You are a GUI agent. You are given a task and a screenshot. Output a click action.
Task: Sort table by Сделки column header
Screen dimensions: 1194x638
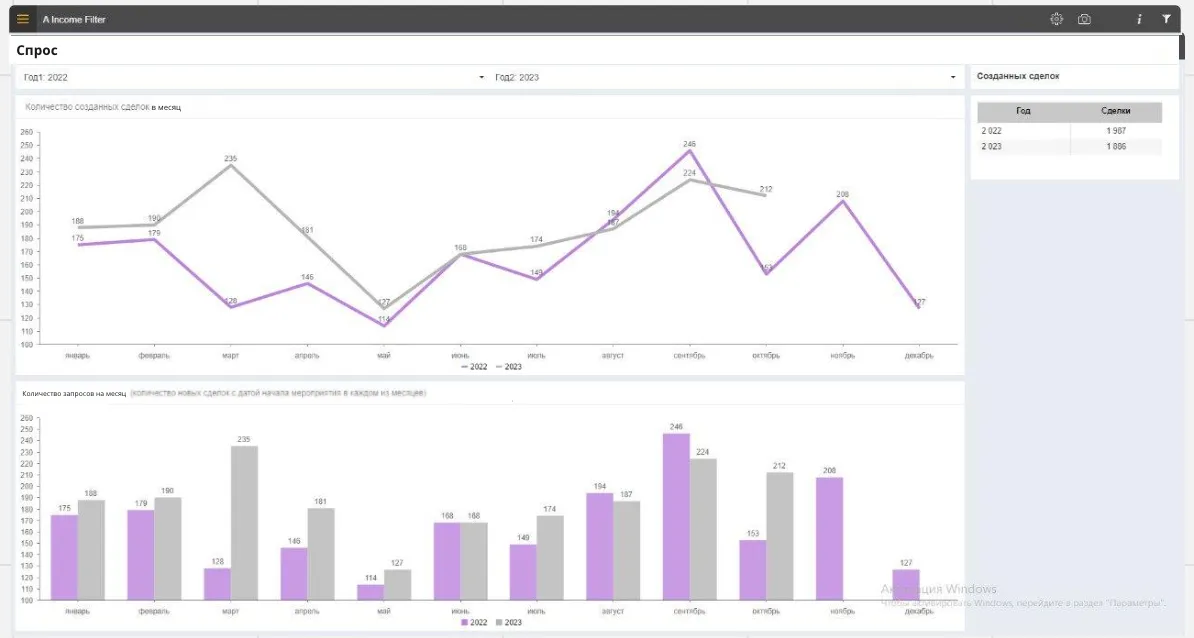click(1116, 112)
